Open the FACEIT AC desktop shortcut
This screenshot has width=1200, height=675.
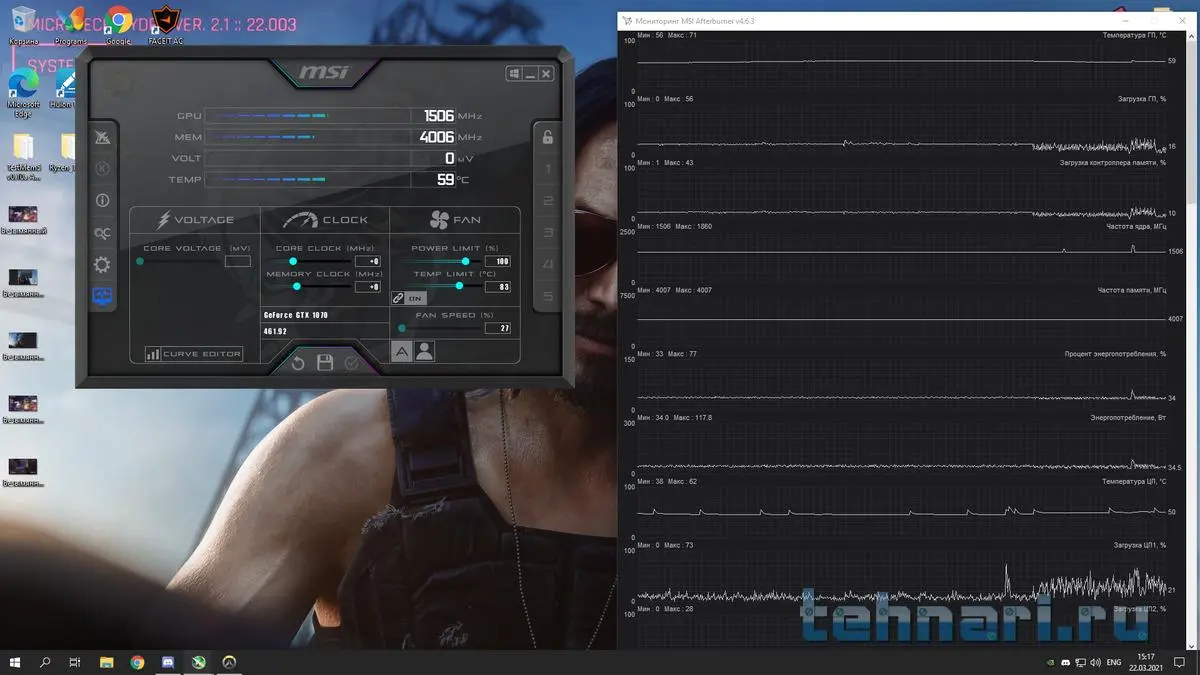point(164,26)
